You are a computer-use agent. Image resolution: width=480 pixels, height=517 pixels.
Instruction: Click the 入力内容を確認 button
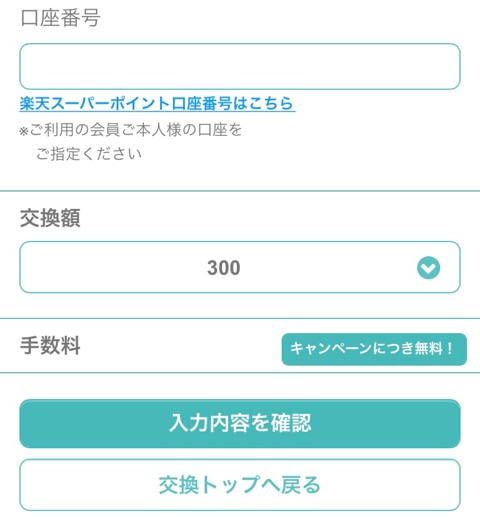pyautogui.click(x=240, y=423)
